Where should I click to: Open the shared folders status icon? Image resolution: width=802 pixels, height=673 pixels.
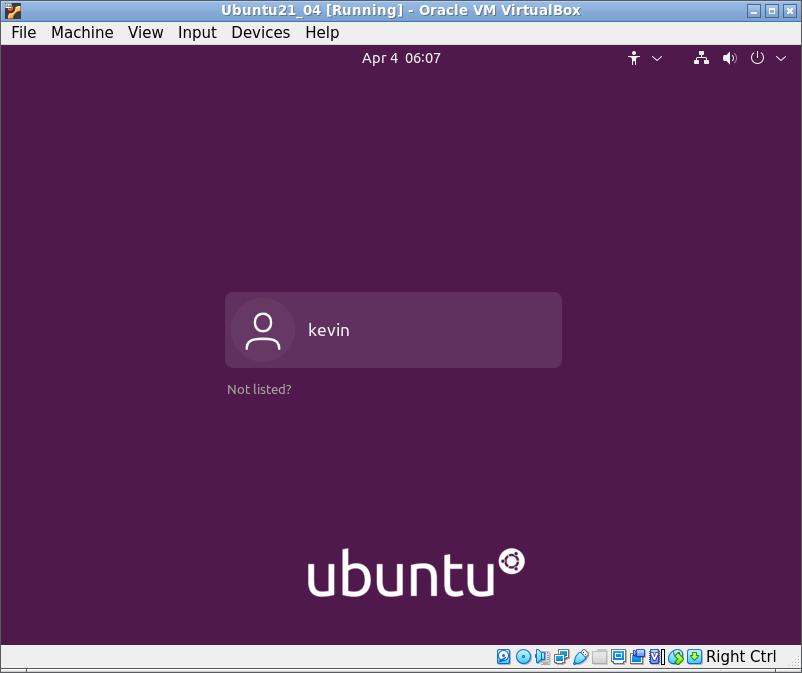click(599, 657)
